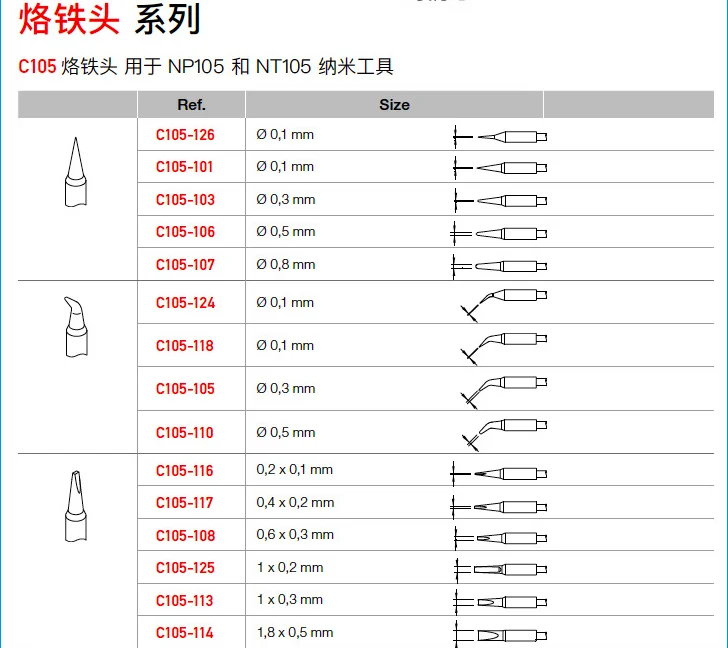The width and height of the screenshot is (728, 648).
Task: Click size Ø 0,5 mm for C105-110
Action: click(x=286, y=433)
